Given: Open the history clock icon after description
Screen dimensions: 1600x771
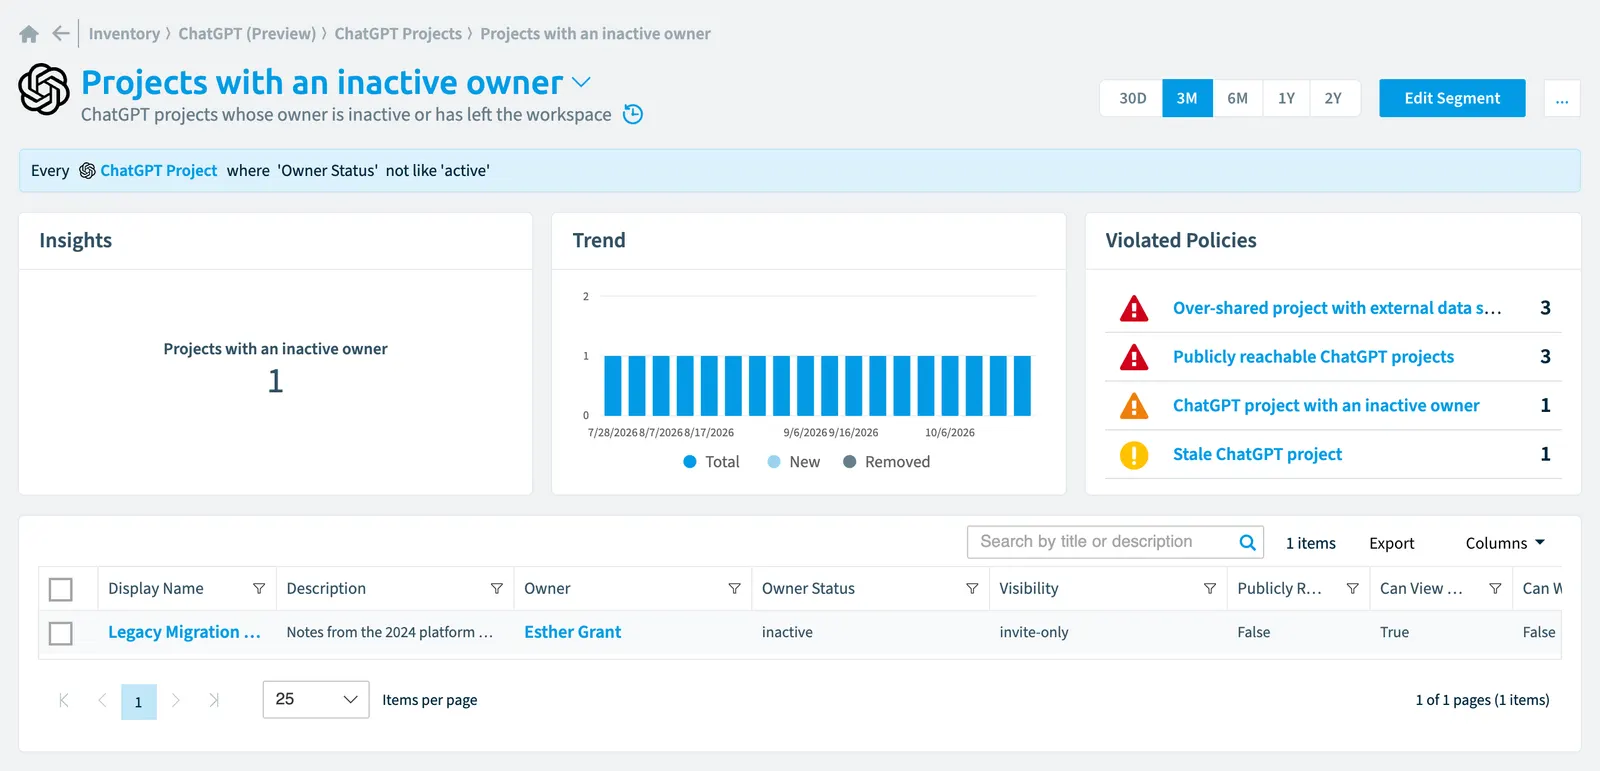Looking at the screenshot, I should tap(633, 114).
